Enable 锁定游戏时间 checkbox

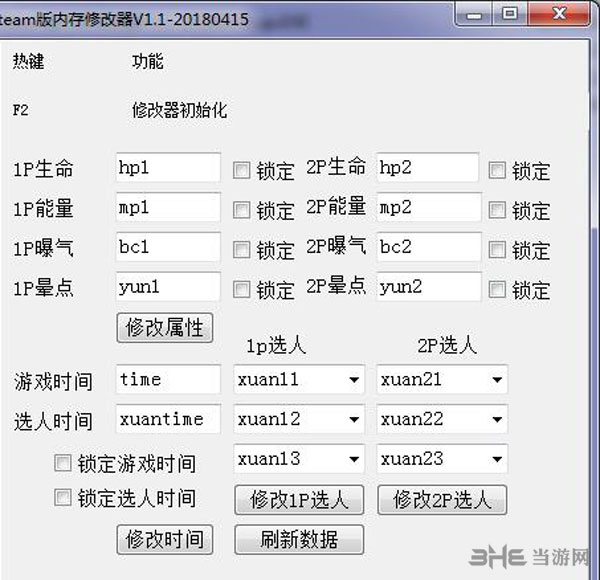pos(63,463)
